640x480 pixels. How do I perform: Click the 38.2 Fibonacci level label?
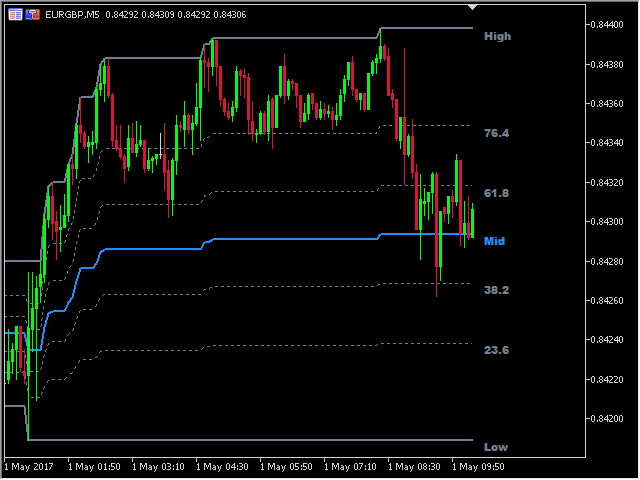pos(496,290)
